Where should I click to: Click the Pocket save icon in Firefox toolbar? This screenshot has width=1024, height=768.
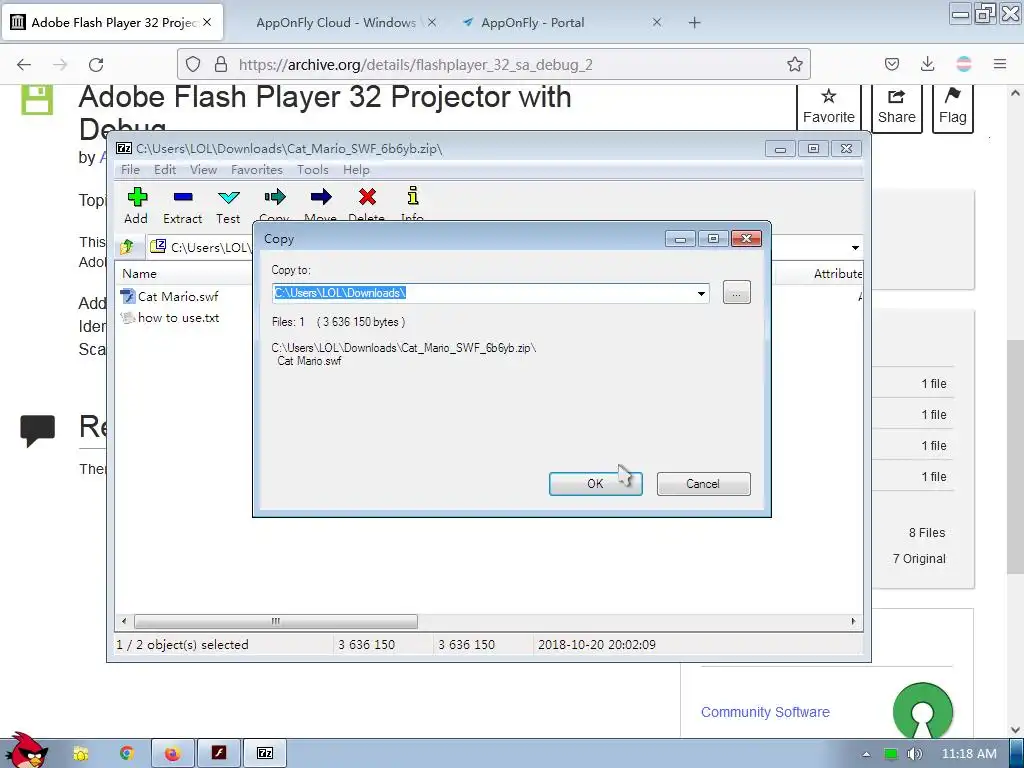[x=891, y=64]
